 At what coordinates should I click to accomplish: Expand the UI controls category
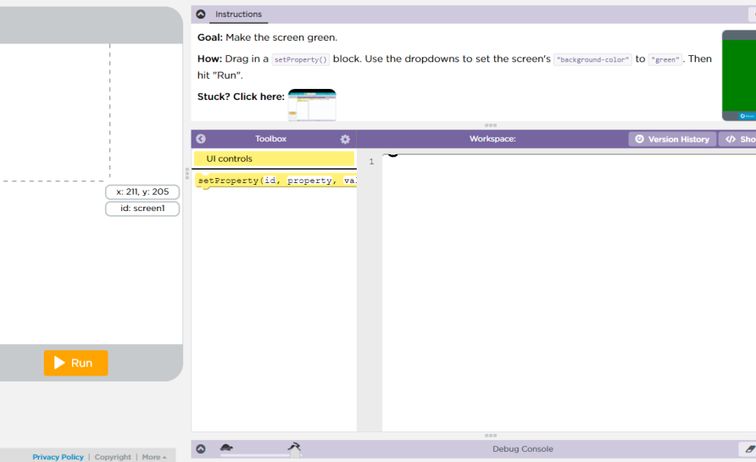click(x=273, y=159)
